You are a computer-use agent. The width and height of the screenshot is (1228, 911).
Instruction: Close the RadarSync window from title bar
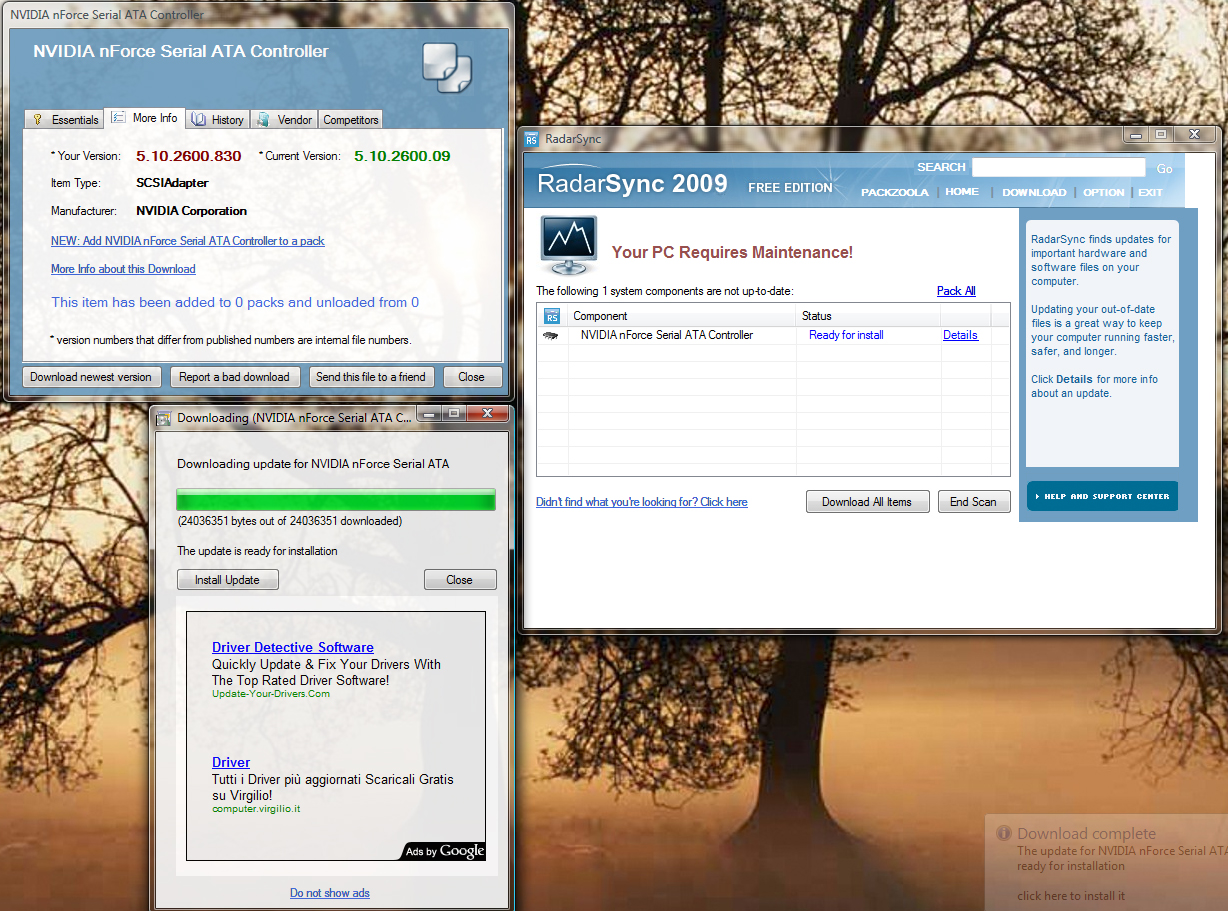(1193, 134)
